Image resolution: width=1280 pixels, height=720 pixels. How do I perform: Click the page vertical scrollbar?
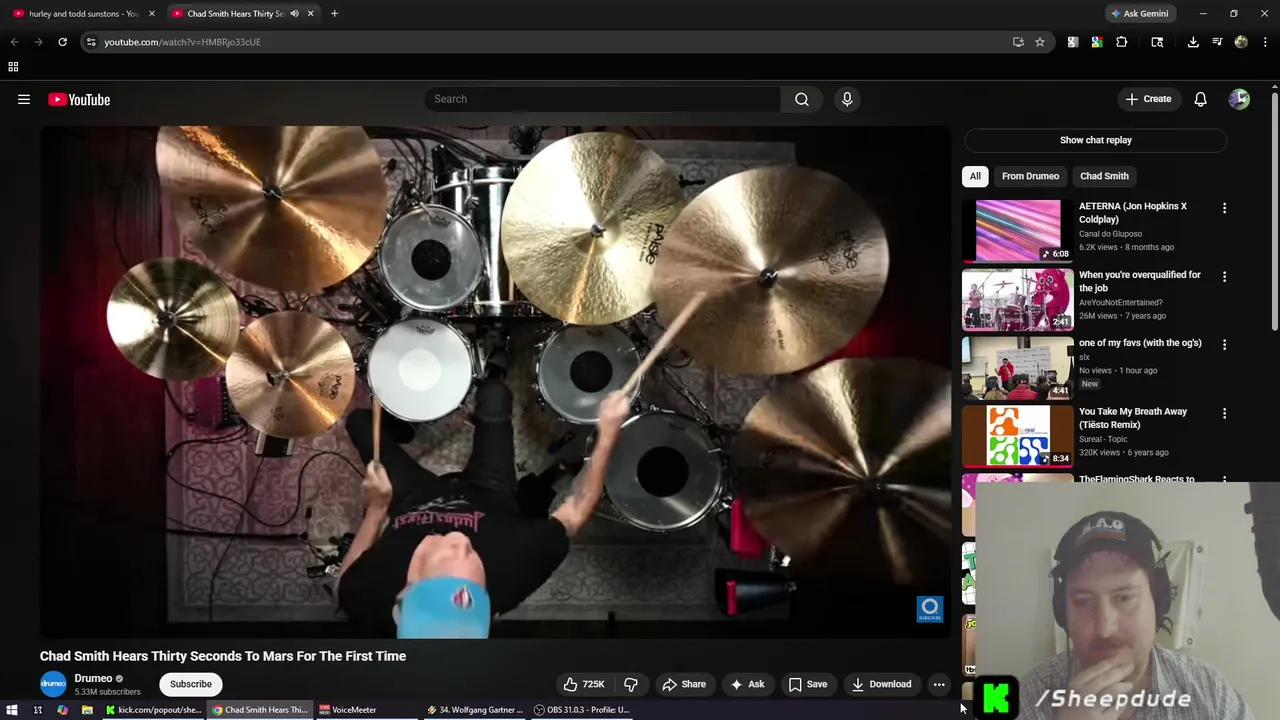coord(1275,210)
